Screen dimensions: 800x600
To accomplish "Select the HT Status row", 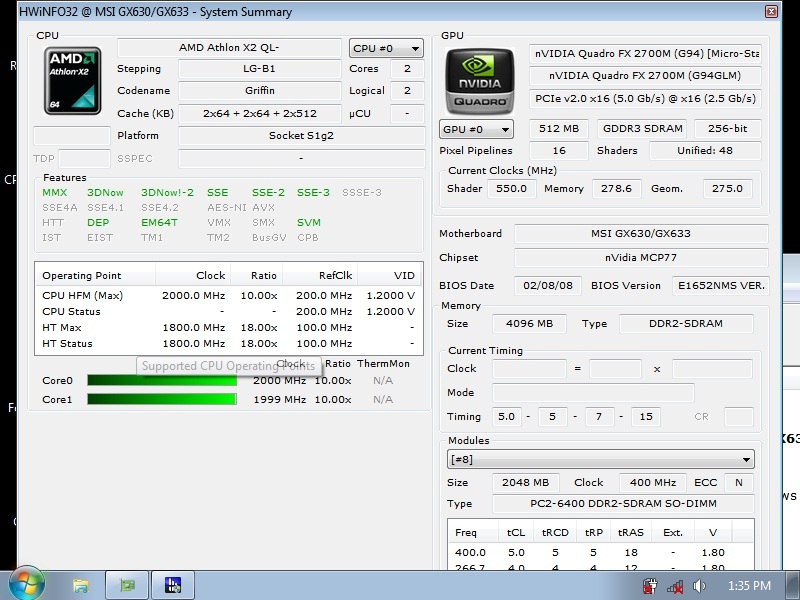I will click(x=229, y=343).
